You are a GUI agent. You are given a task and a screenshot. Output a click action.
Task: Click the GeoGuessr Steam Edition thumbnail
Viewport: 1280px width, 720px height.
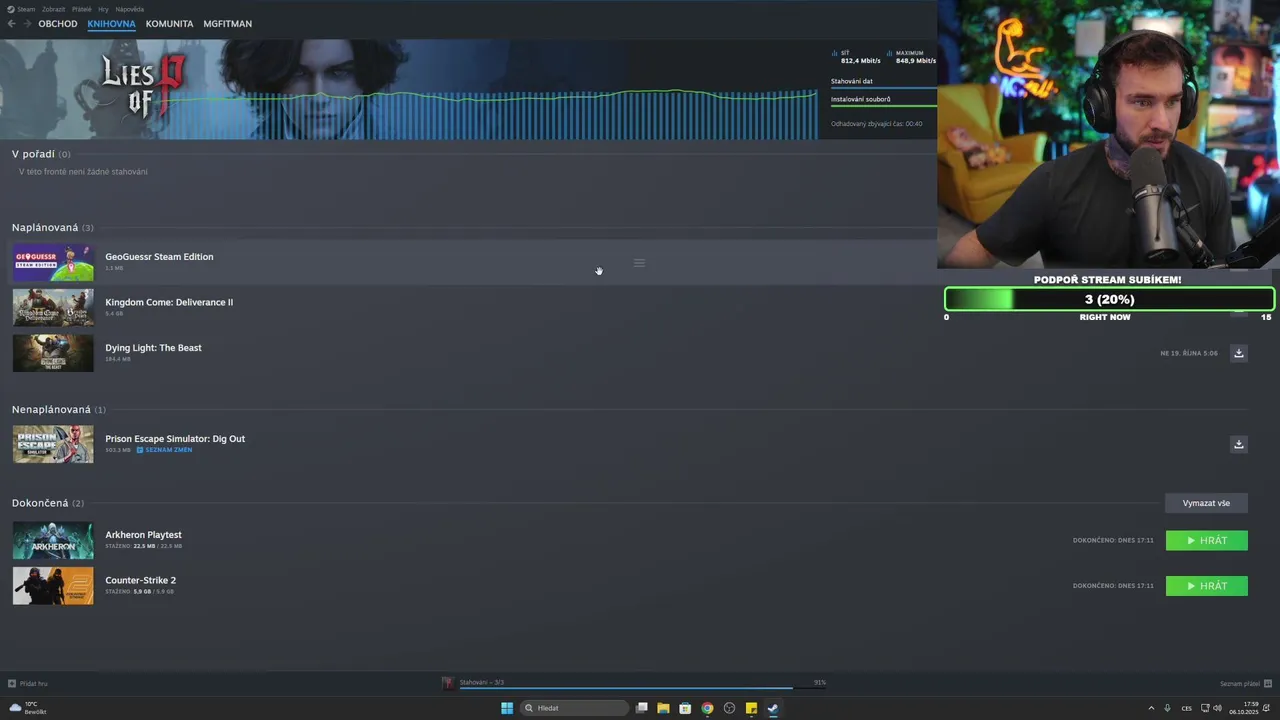pyautogui.click(x=53, y=263)
